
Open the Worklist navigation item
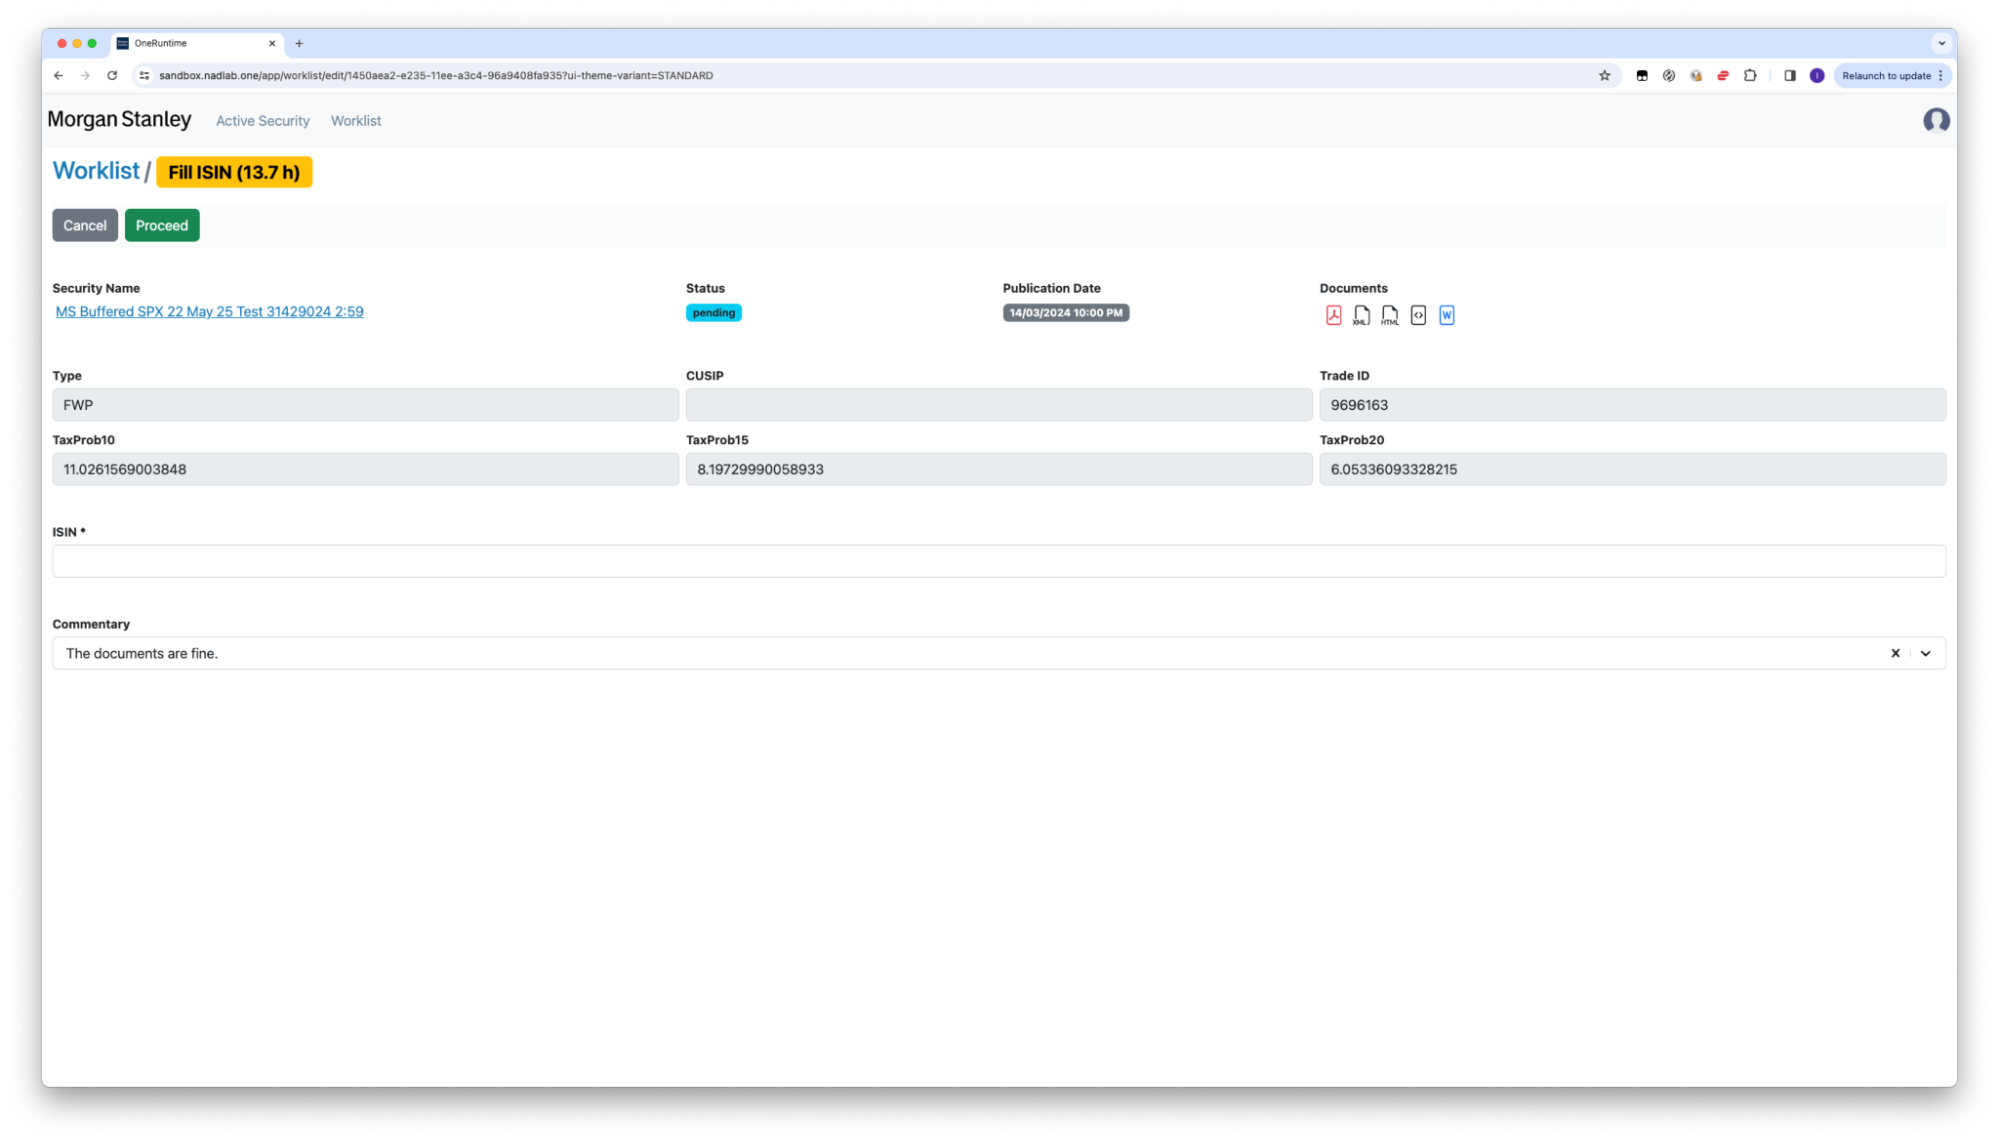coord(355,121)
